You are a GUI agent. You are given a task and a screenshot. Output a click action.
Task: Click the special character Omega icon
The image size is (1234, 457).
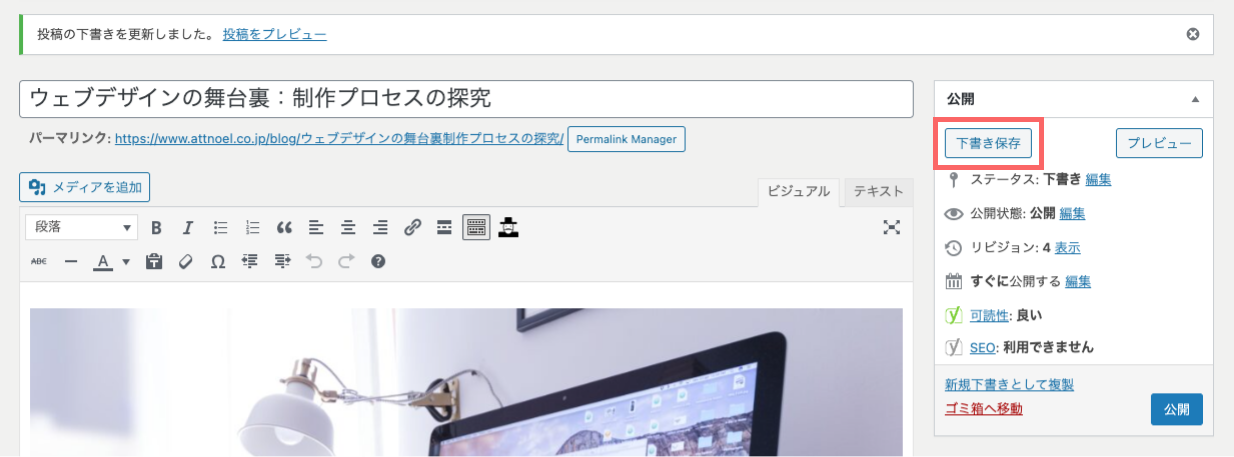[218, 262]
